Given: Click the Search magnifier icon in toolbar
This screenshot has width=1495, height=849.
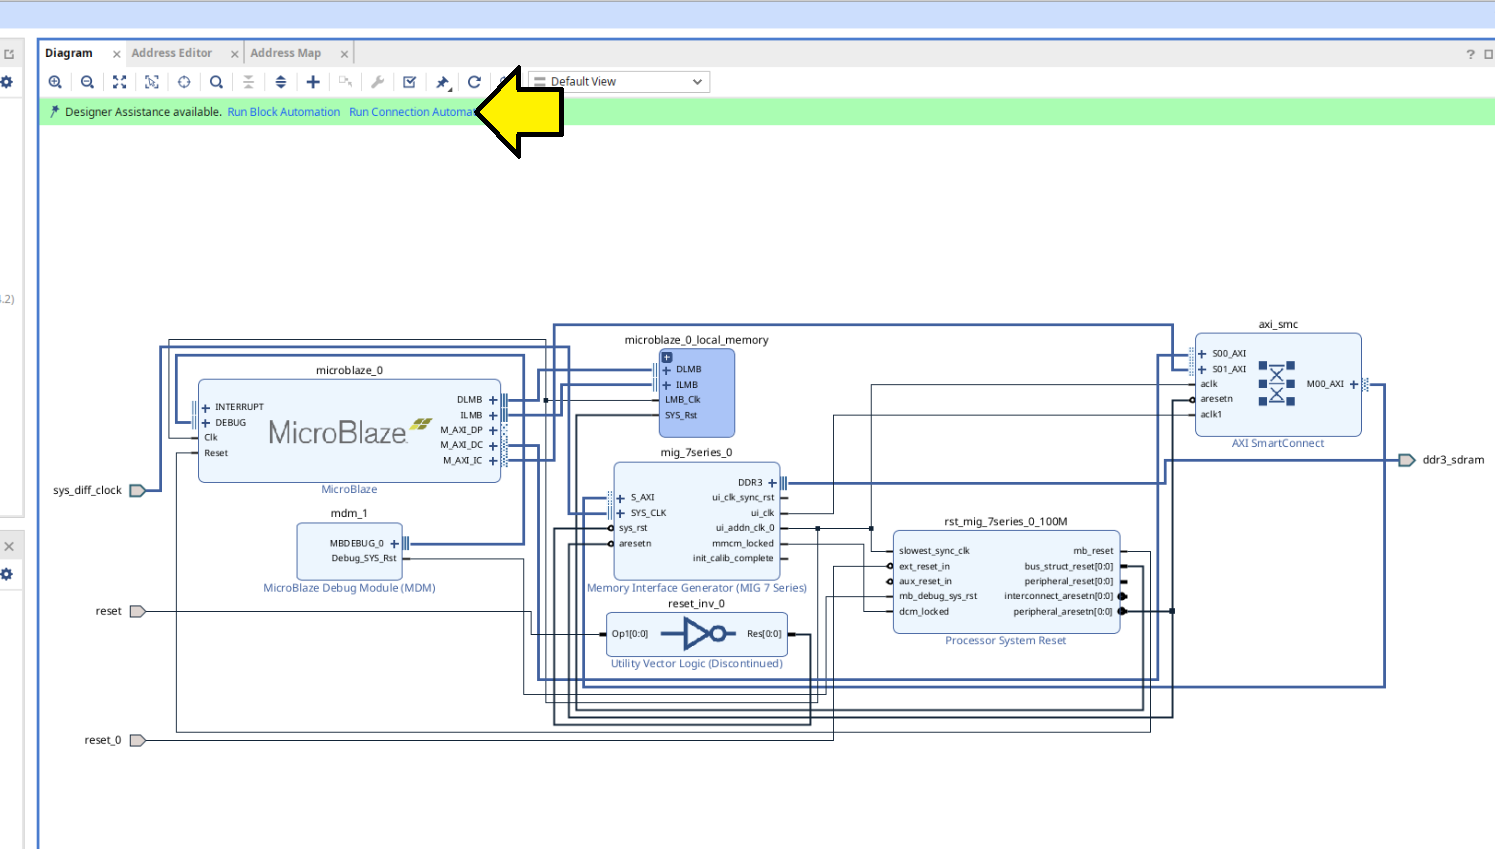Looking at the screenshot, I should tap(216, 82).
